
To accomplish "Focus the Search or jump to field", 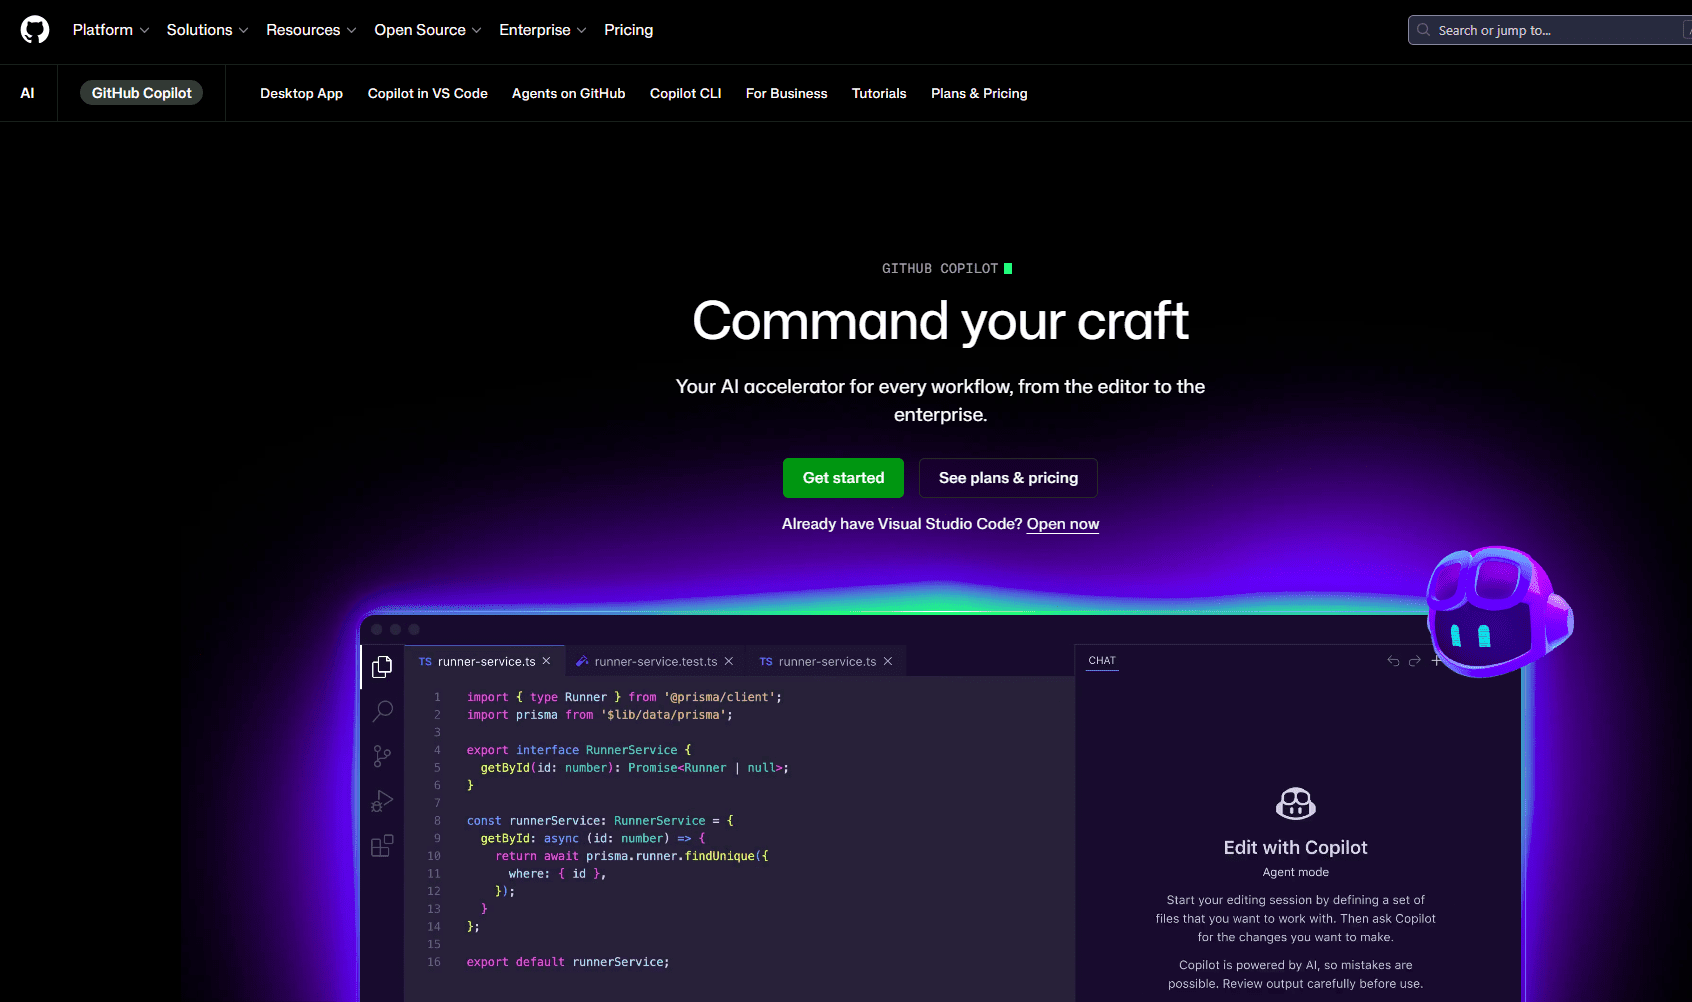I will 1550,30.
